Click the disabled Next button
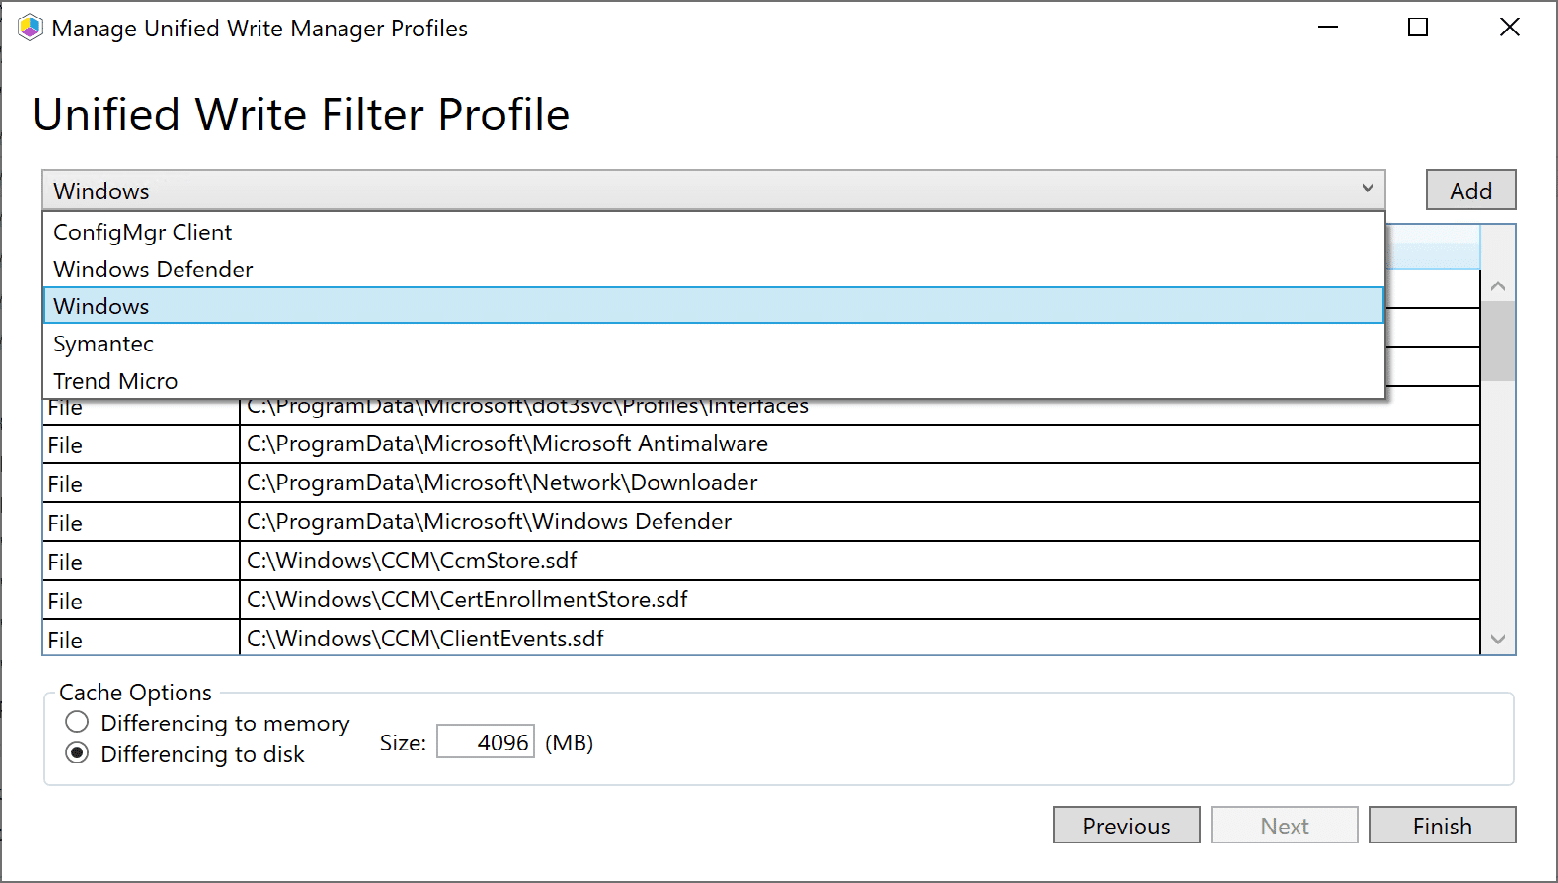The image size is (1558, 883). click(x=1284, y=825)
